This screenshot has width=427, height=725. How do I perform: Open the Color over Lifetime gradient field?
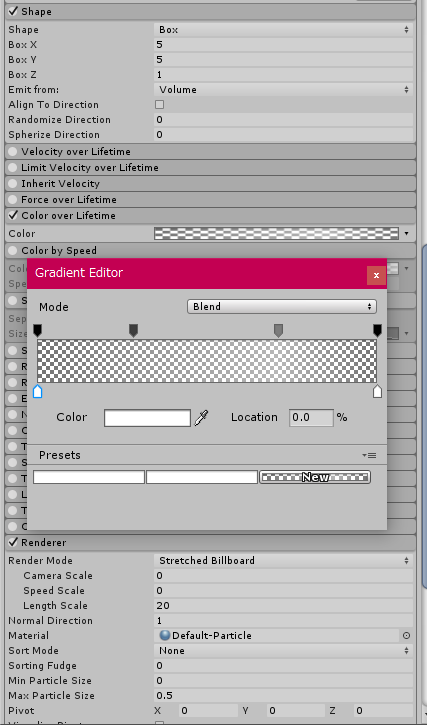coord(276,233)
